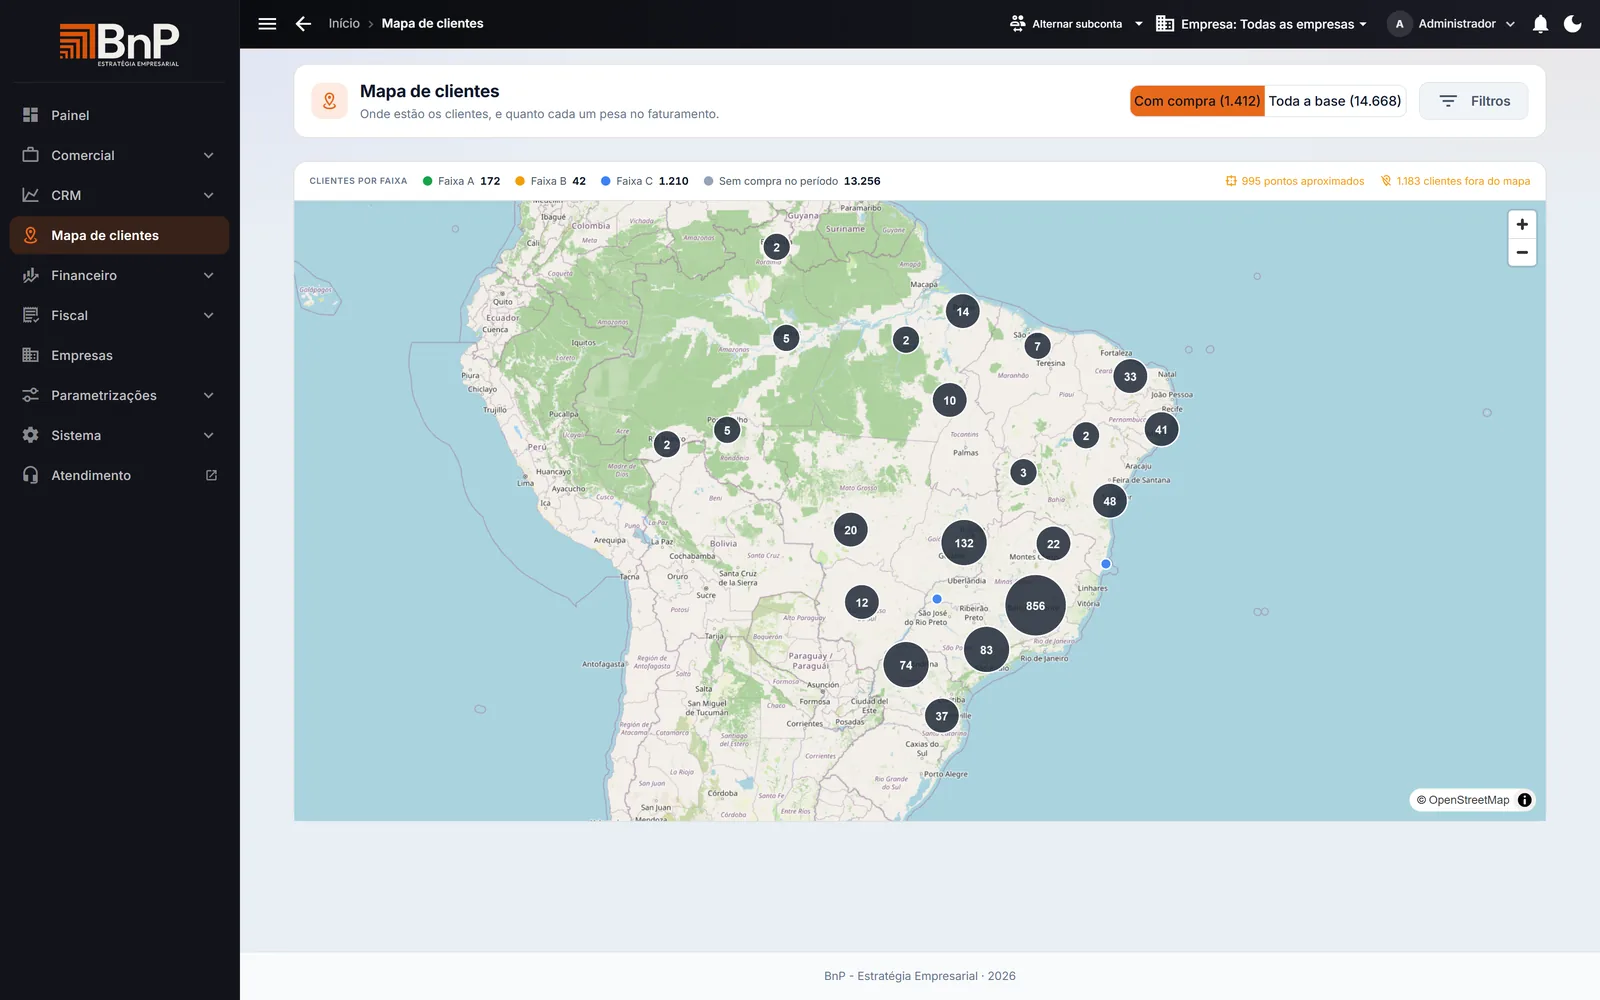1600x1000 pixels.
Task: Show customers Com compra (1.412)
Action: [x=1197, y=101]
